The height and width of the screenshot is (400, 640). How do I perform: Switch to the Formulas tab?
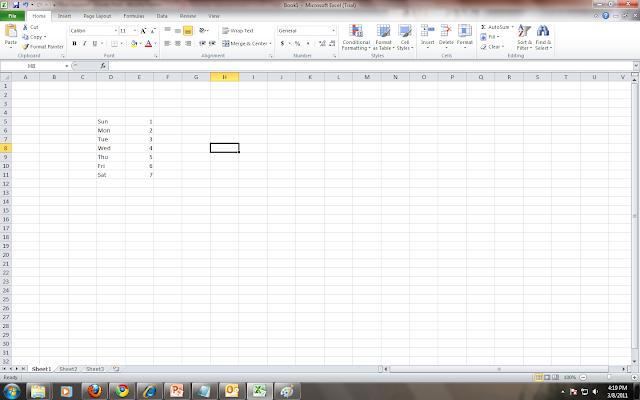134,16
